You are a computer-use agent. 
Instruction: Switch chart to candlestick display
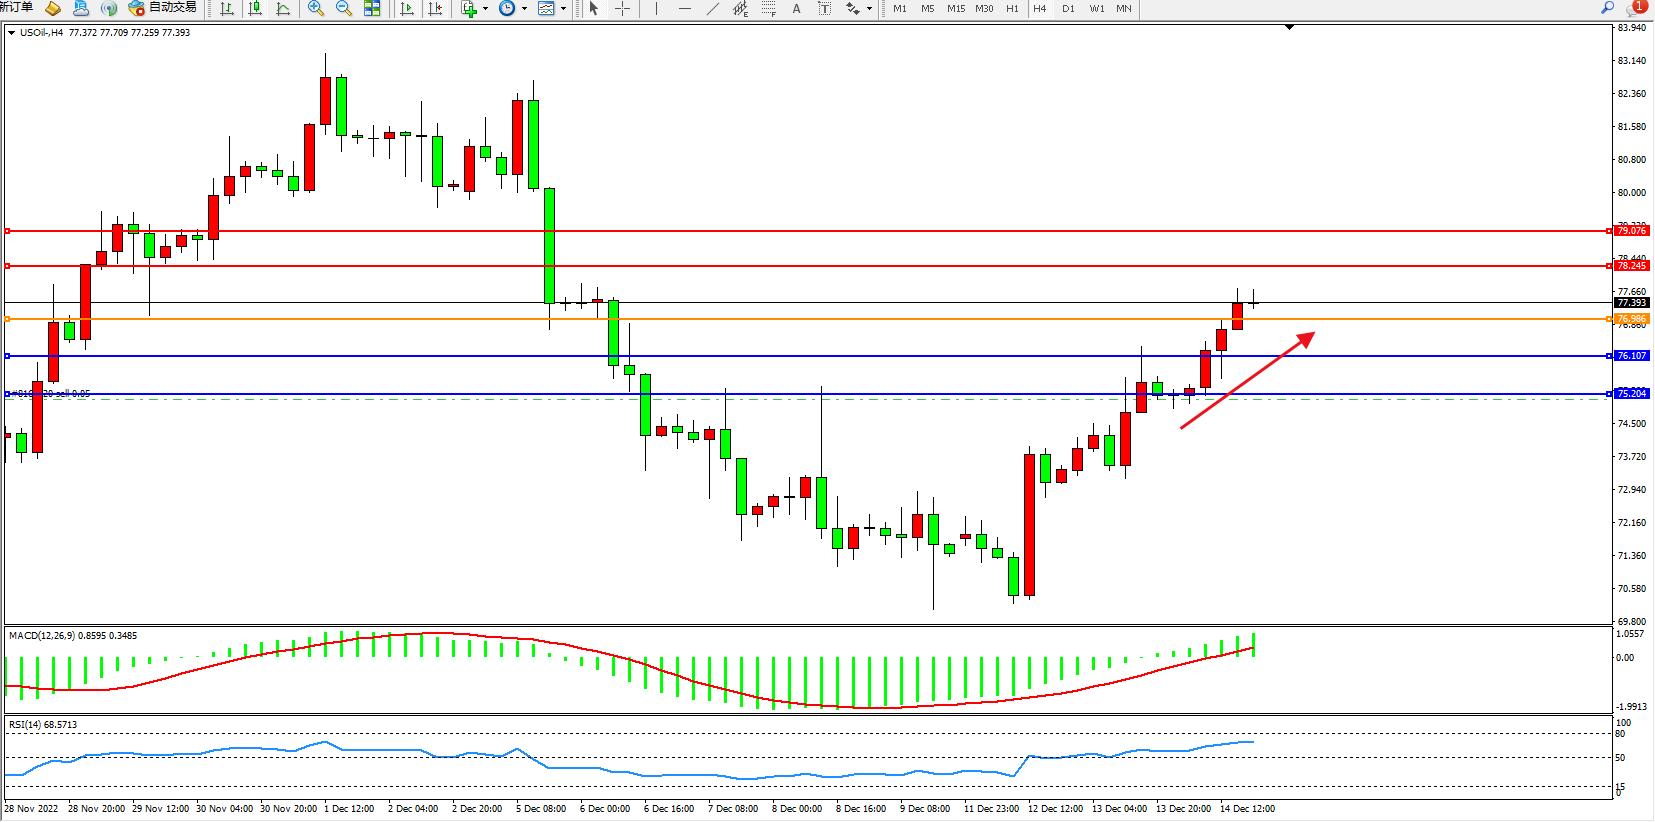point(255,9)
